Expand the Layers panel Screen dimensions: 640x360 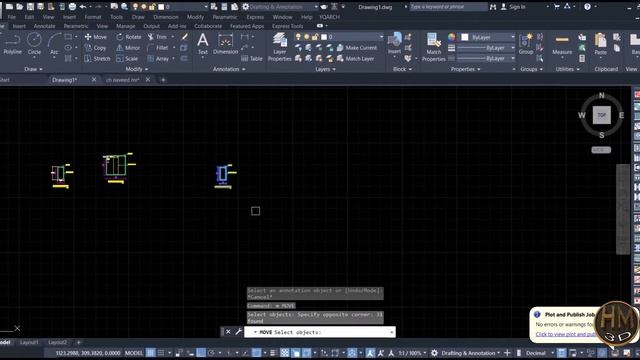(x=325, y=69)
